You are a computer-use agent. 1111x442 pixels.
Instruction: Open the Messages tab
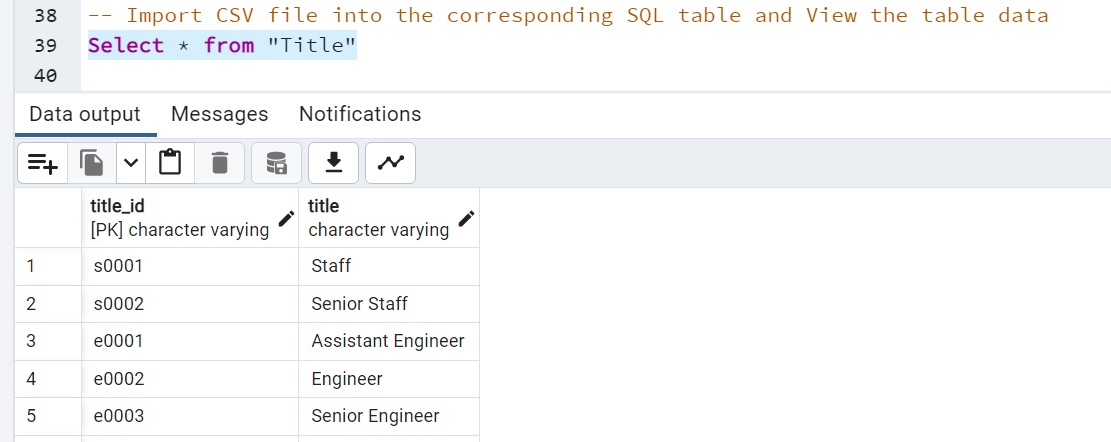[x=220, y=114]
